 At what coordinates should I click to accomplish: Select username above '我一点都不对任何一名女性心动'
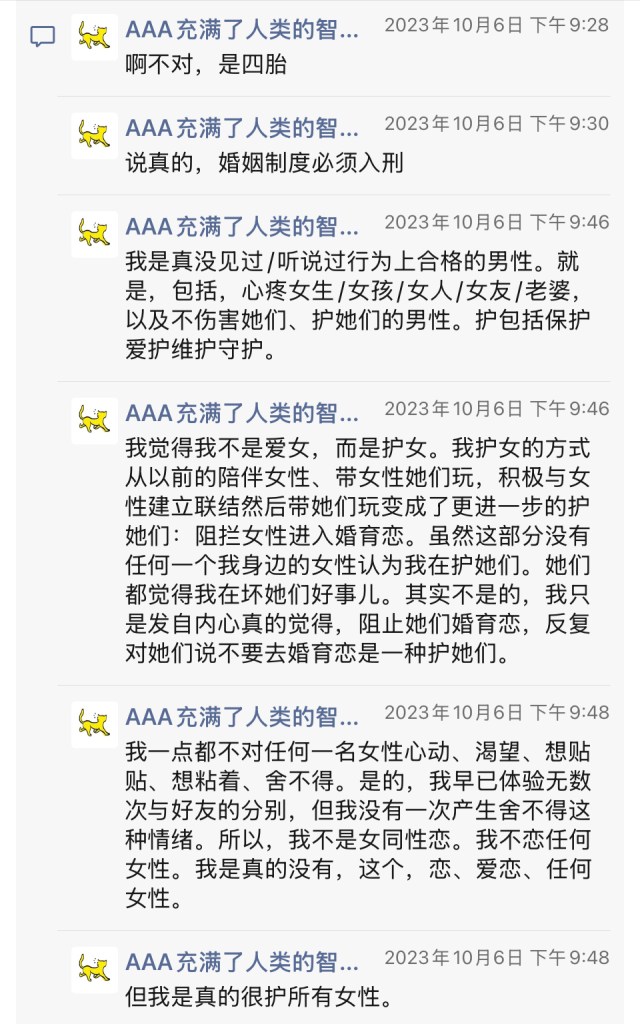[242, 716]
